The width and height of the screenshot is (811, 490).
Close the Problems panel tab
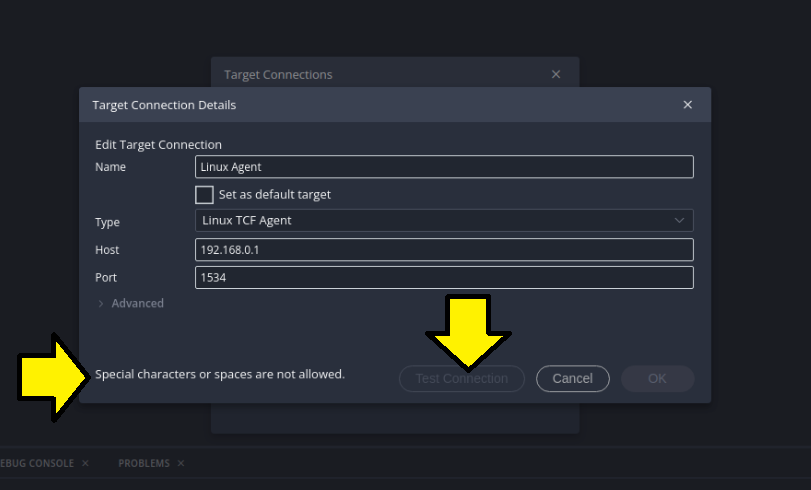pos(181,464)
